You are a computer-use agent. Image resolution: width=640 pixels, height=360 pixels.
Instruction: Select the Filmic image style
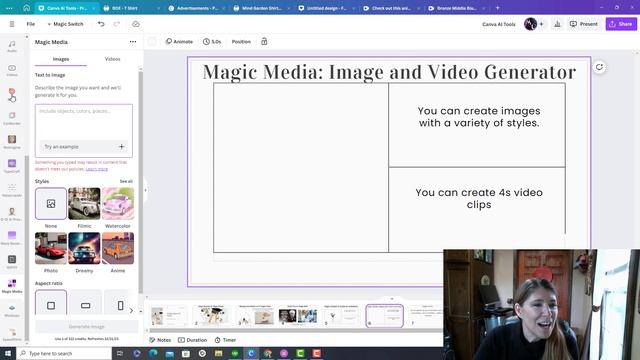tap(84, 204)
